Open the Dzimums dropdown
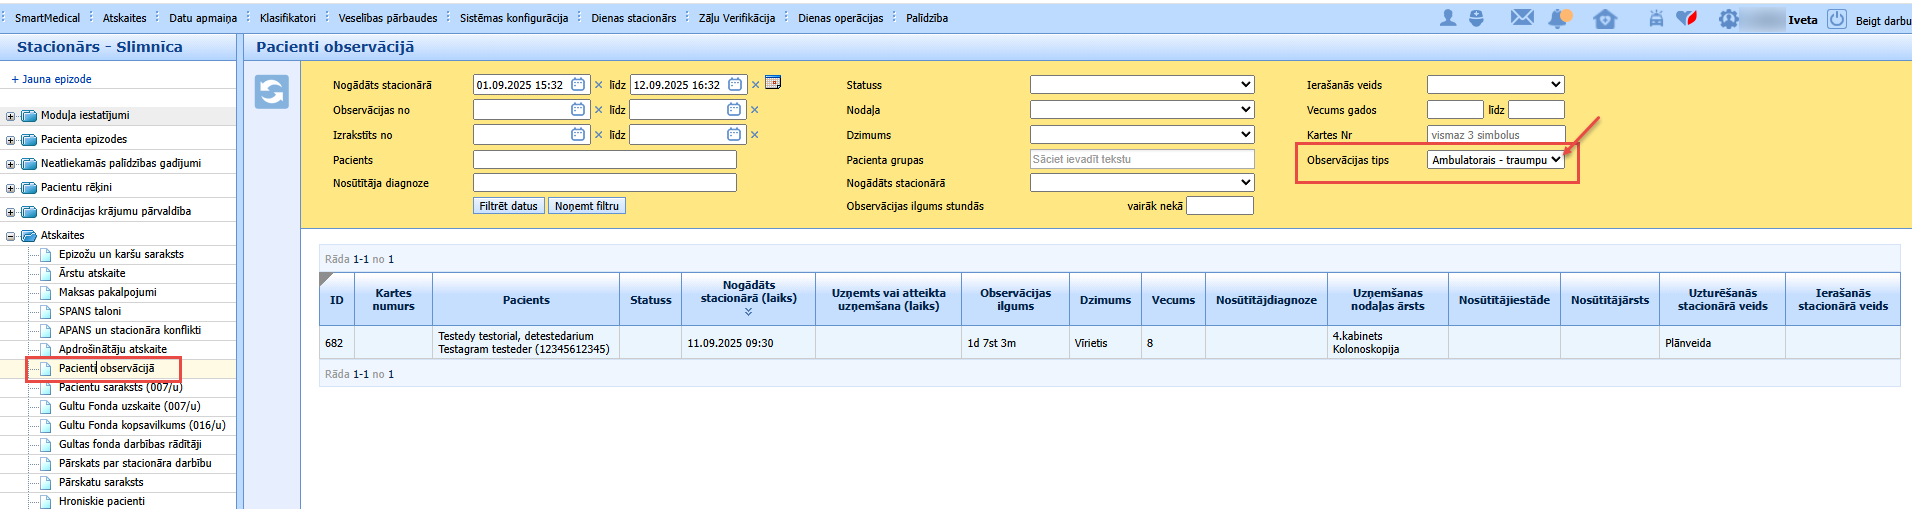 pos(1142,135)
